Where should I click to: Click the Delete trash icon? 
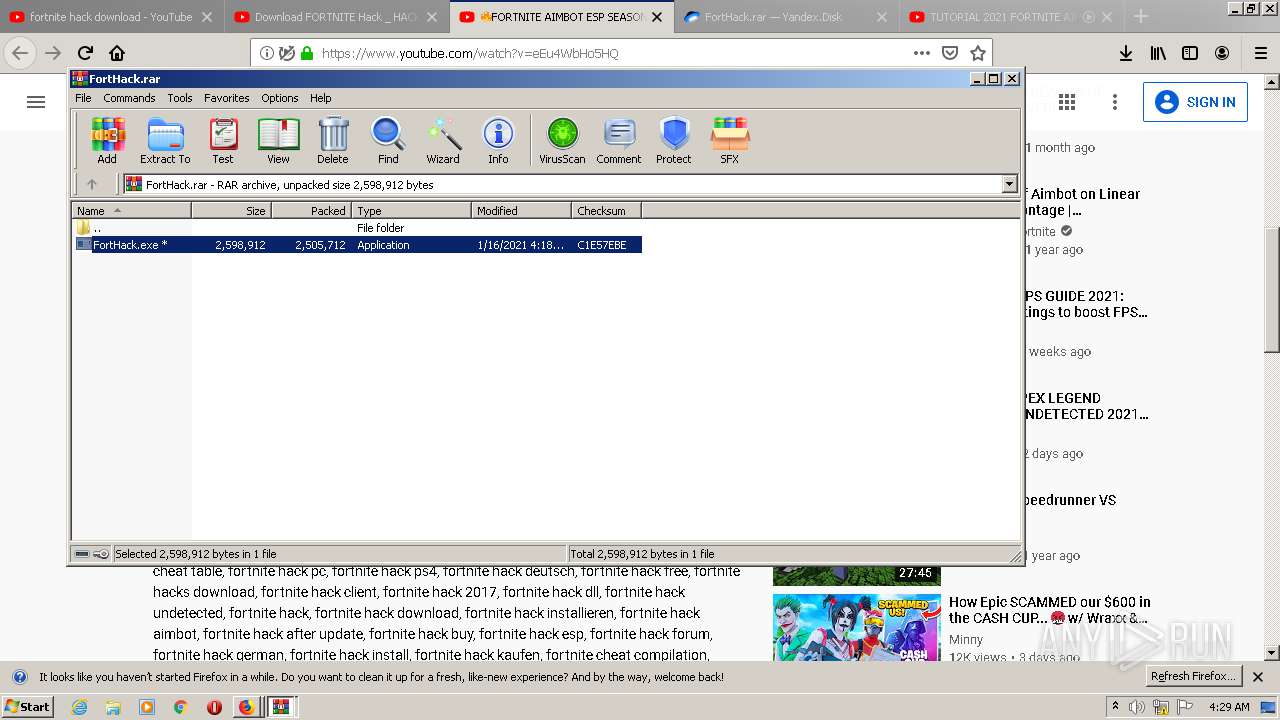333,140
